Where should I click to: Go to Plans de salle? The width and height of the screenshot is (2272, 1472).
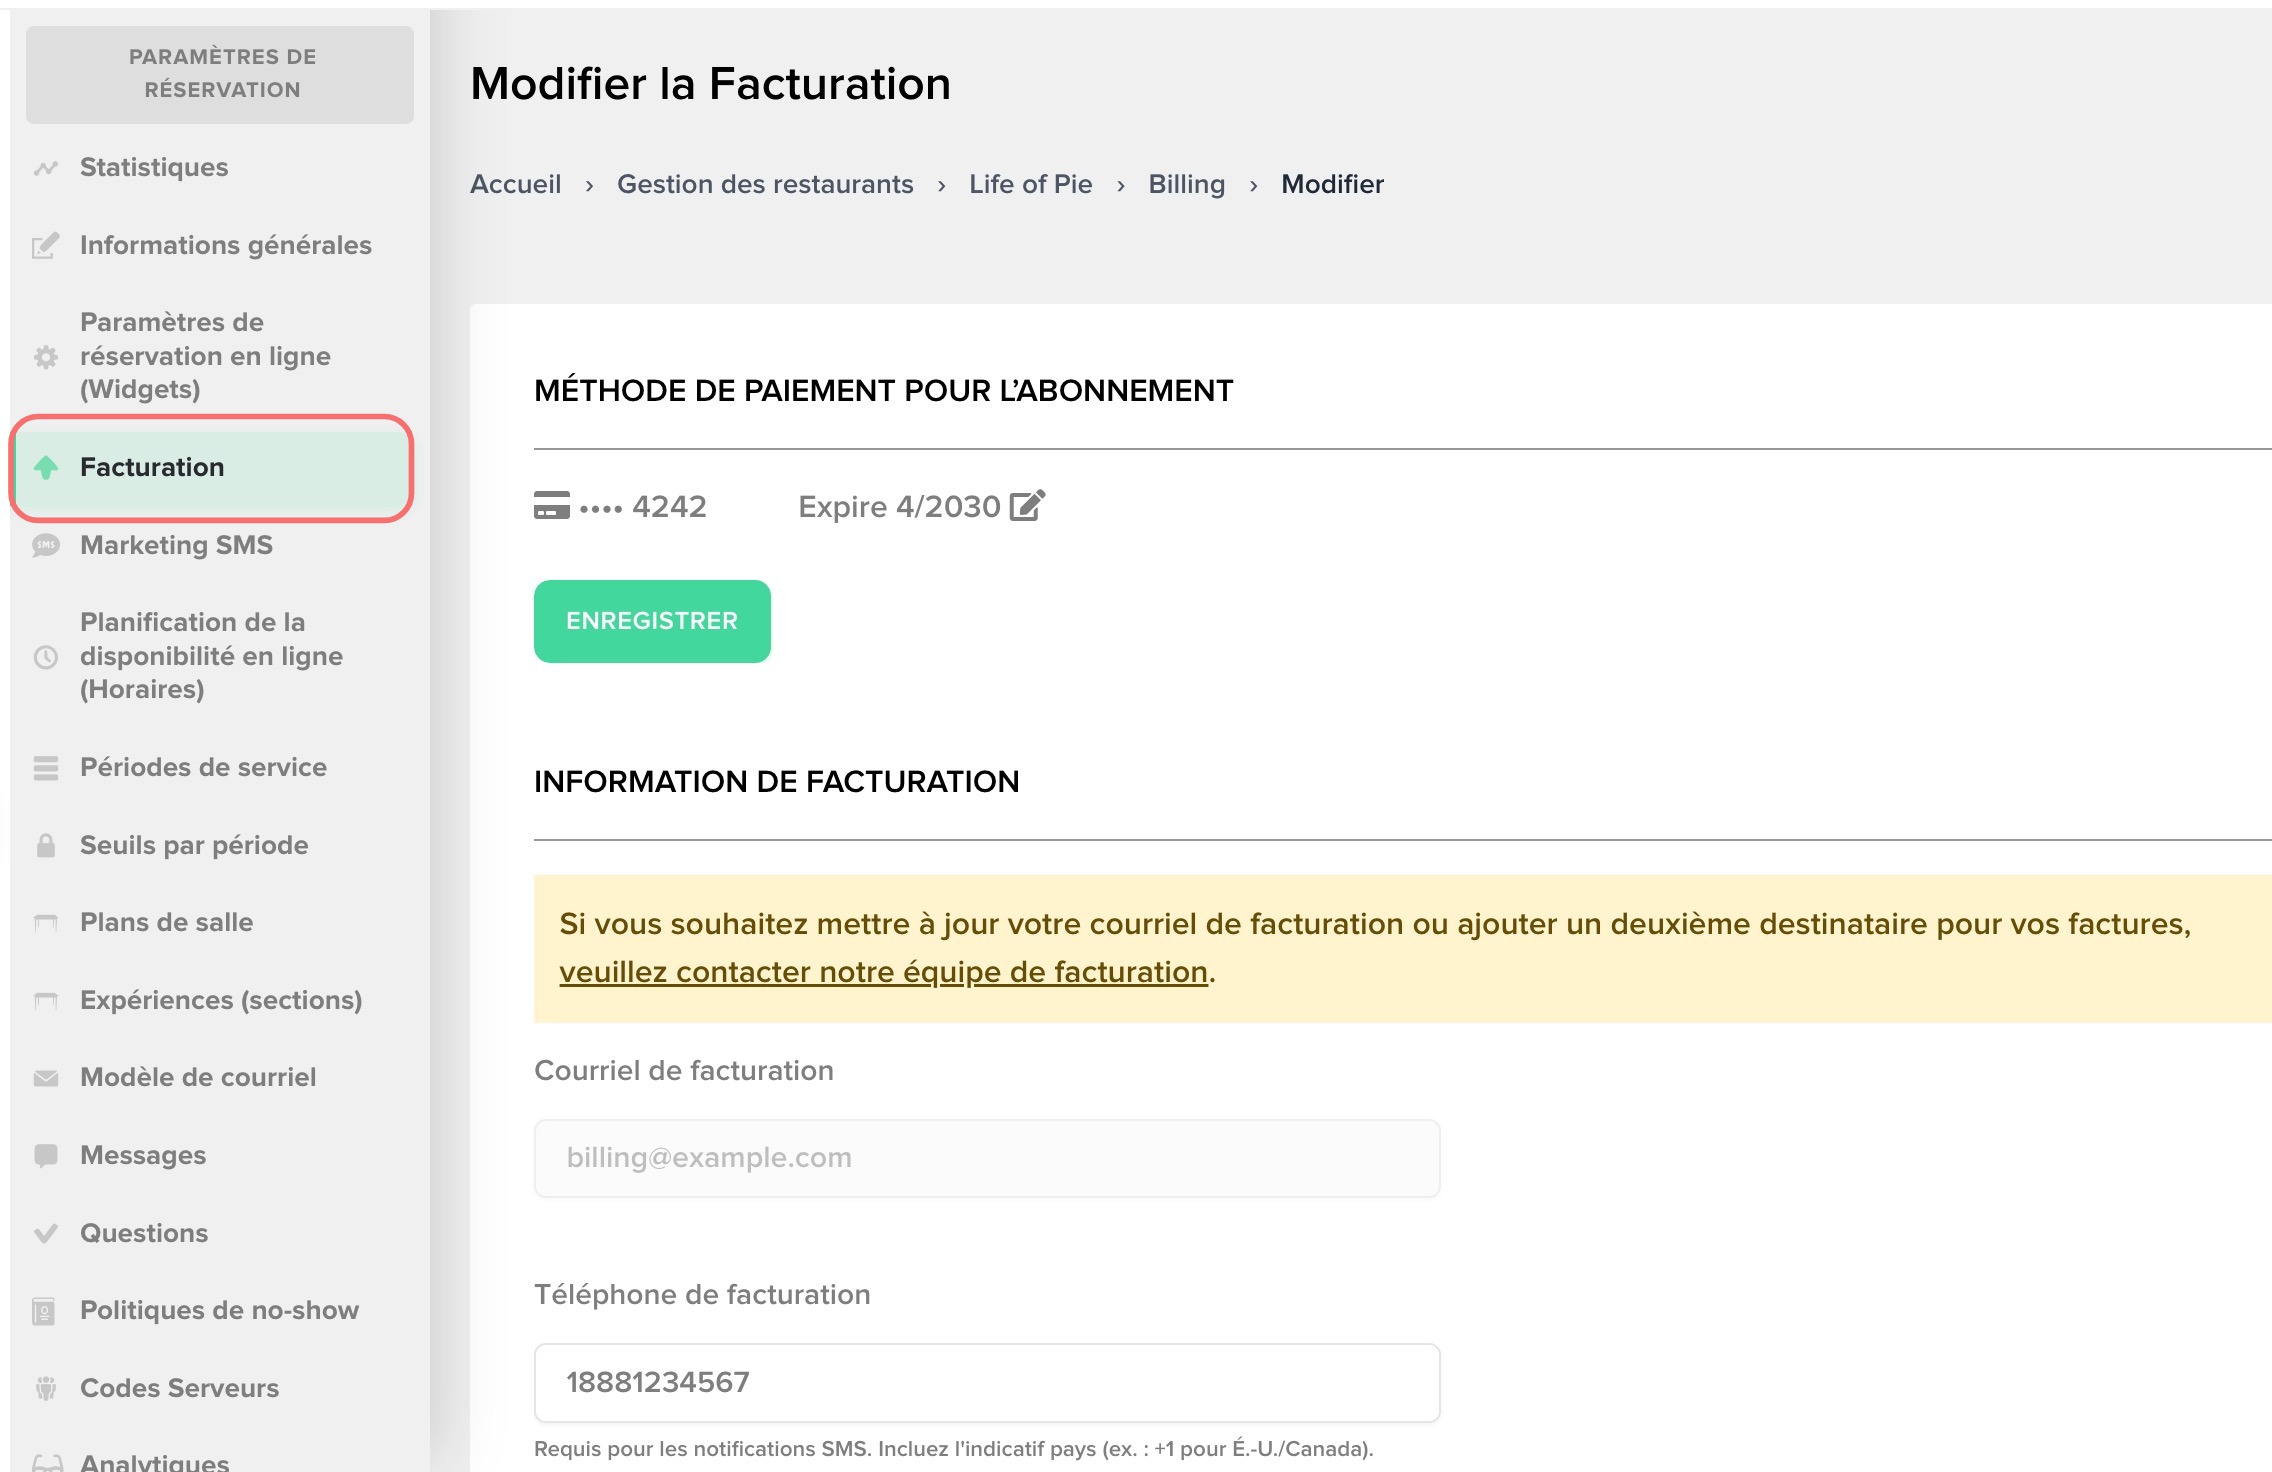(x=166, y=922)
